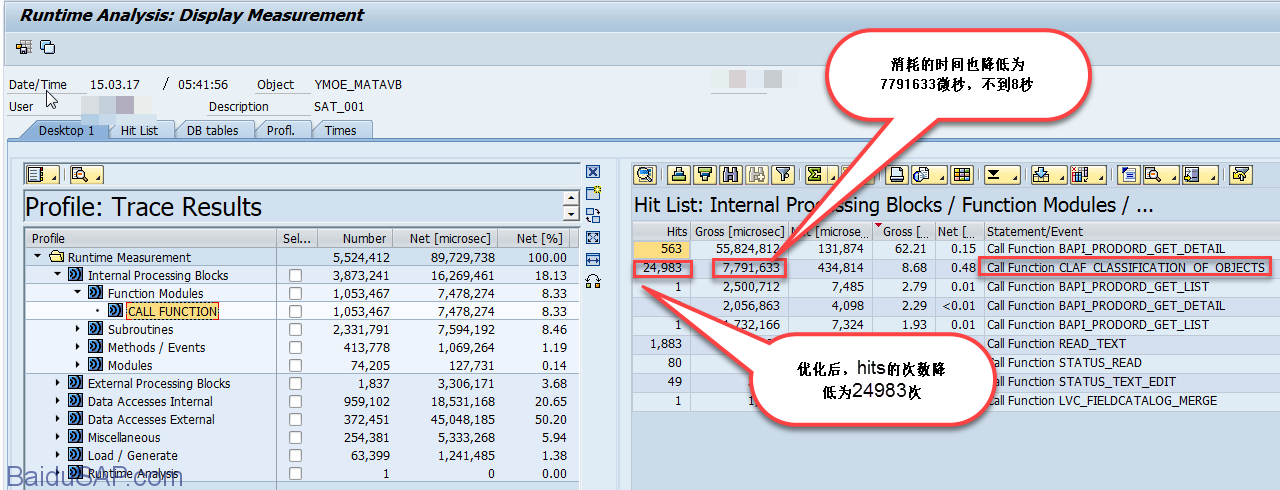Expand the Subroutines node
Screen dimensions: 1280x490
[x=78, y=329]
